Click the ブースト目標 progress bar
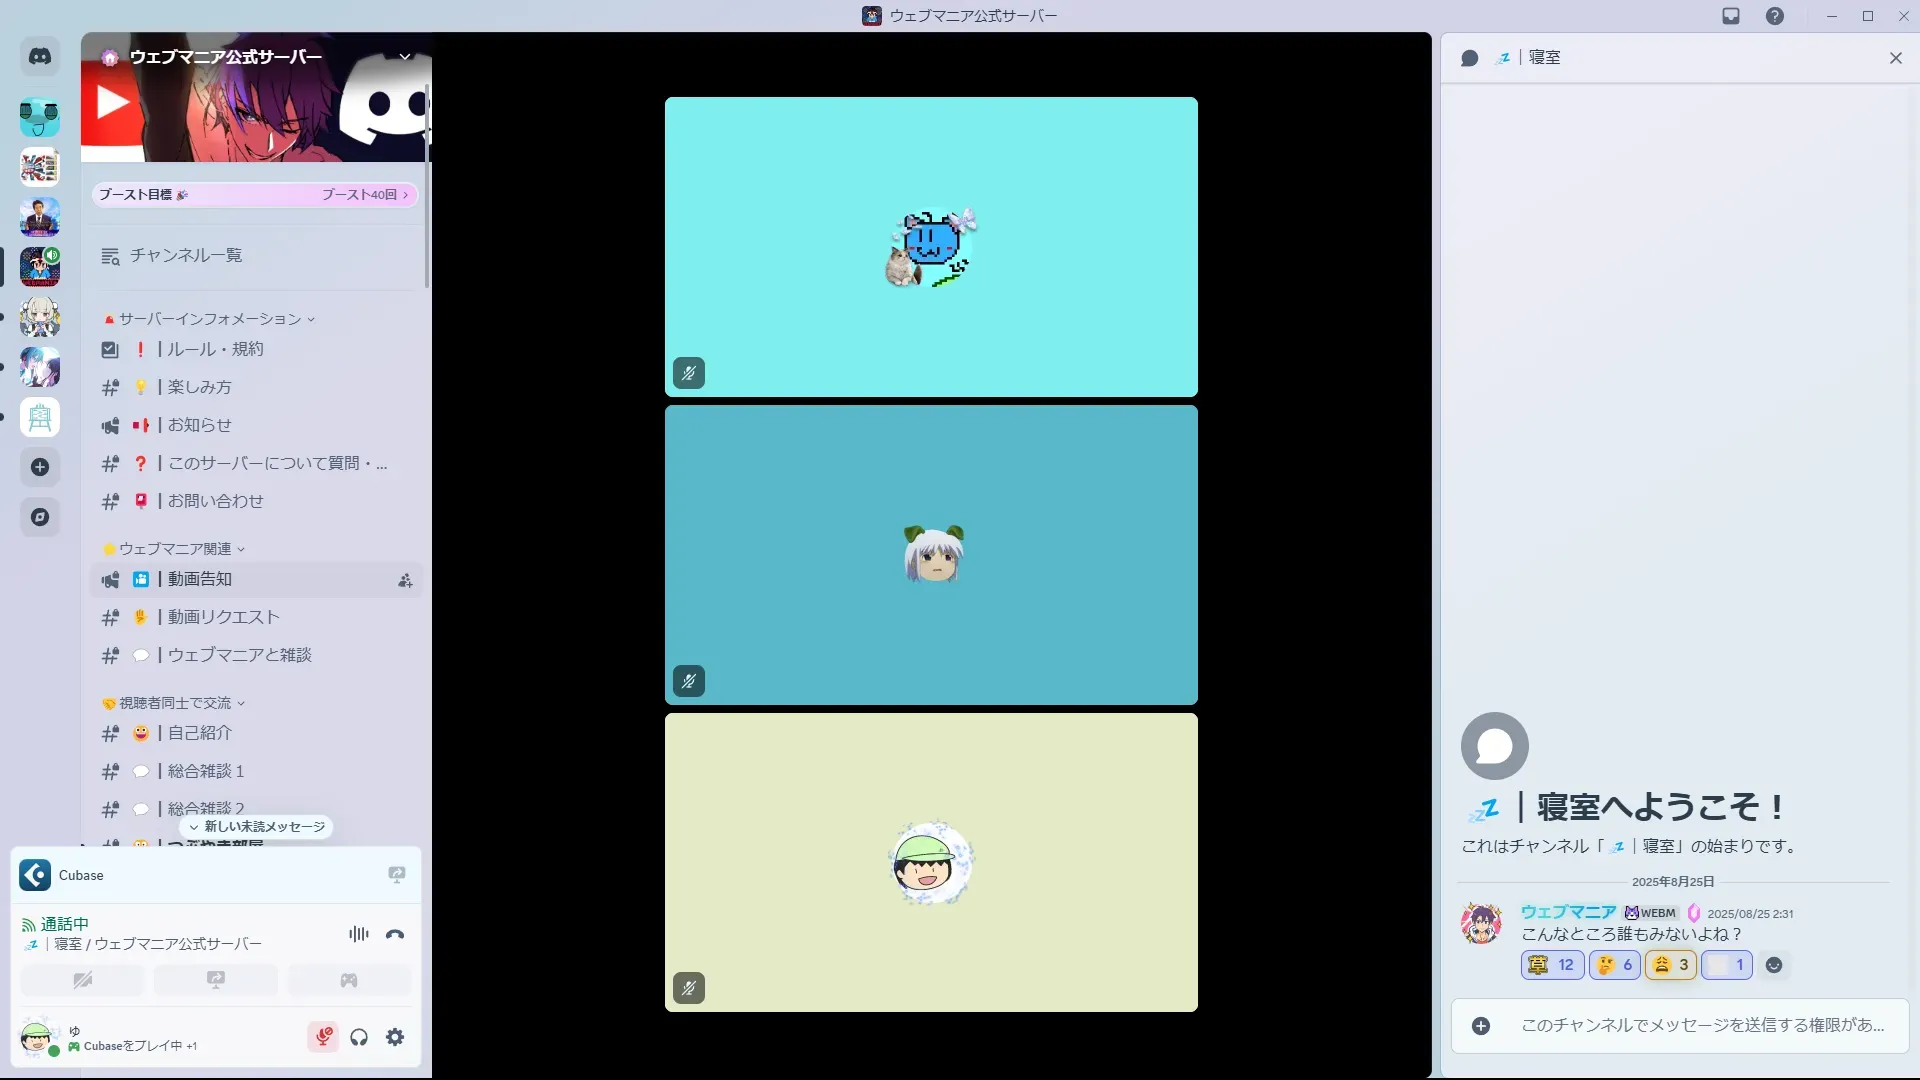 [254, 195]
